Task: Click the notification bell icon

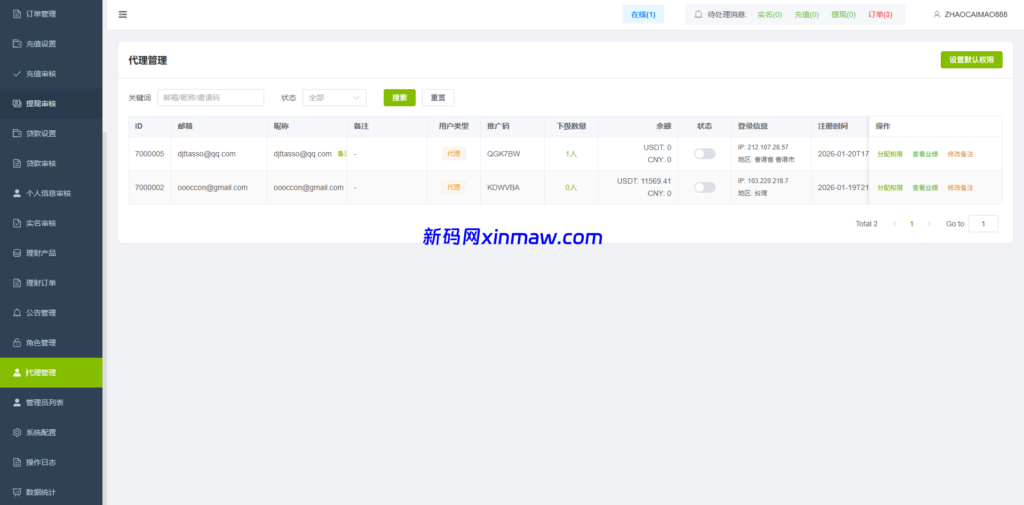Action: [x=698, y=14]
